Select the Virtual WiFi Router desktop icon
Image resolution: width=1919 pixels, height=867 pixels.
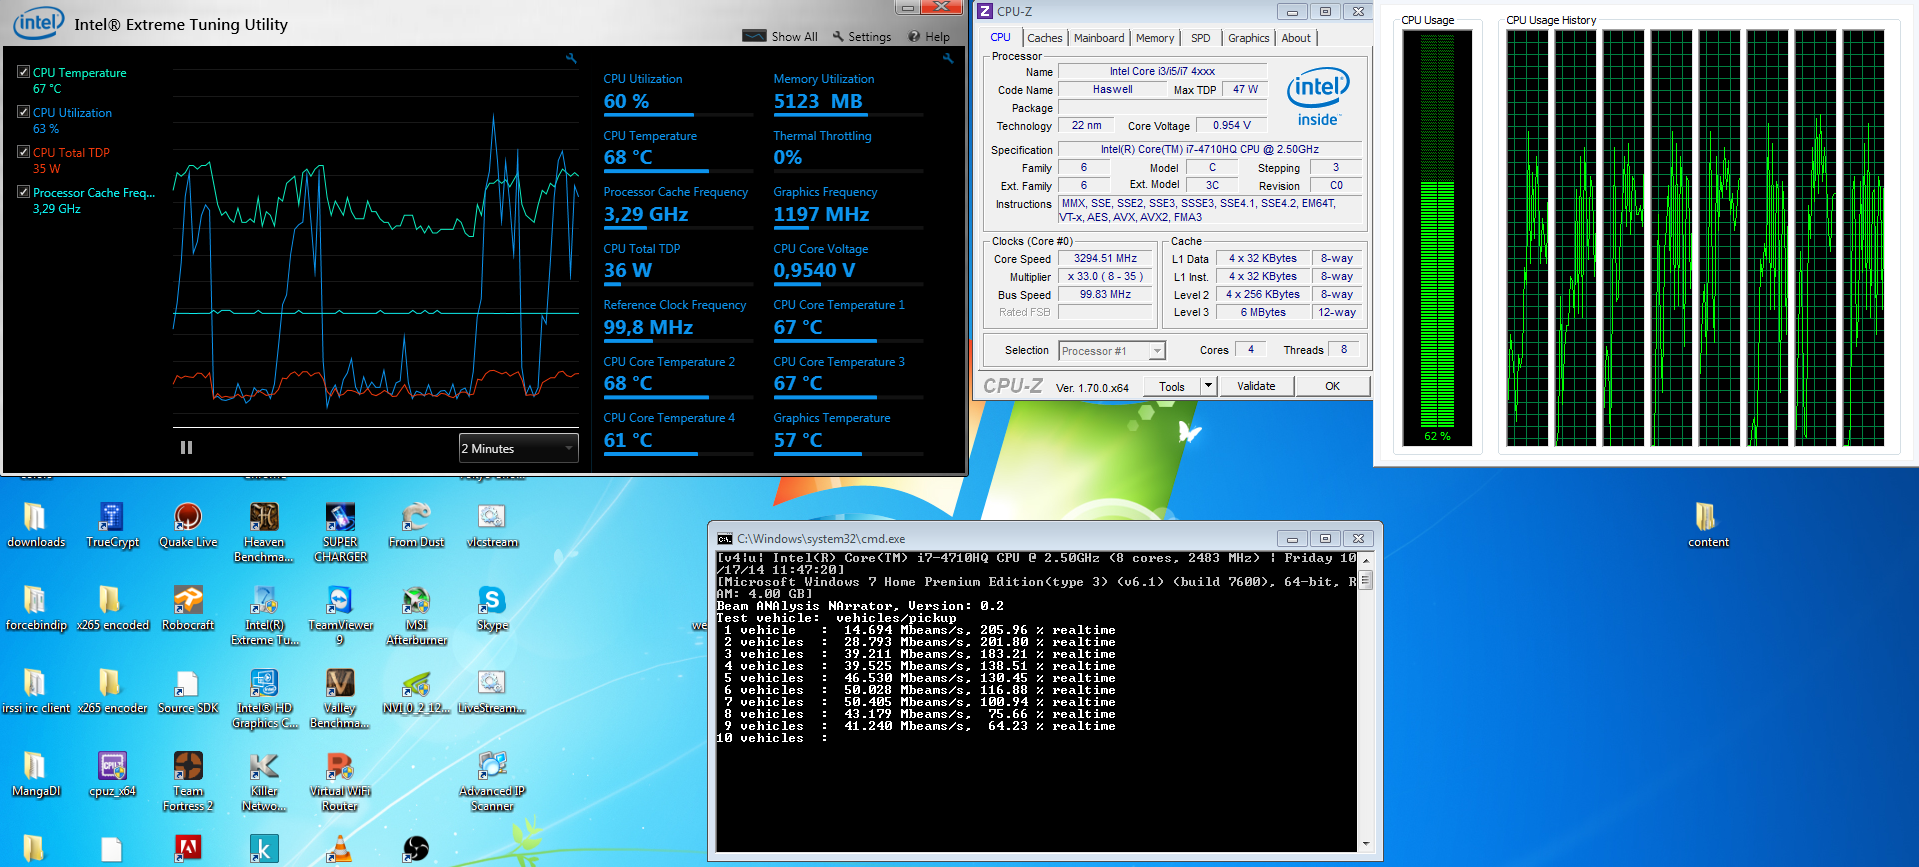340,782
